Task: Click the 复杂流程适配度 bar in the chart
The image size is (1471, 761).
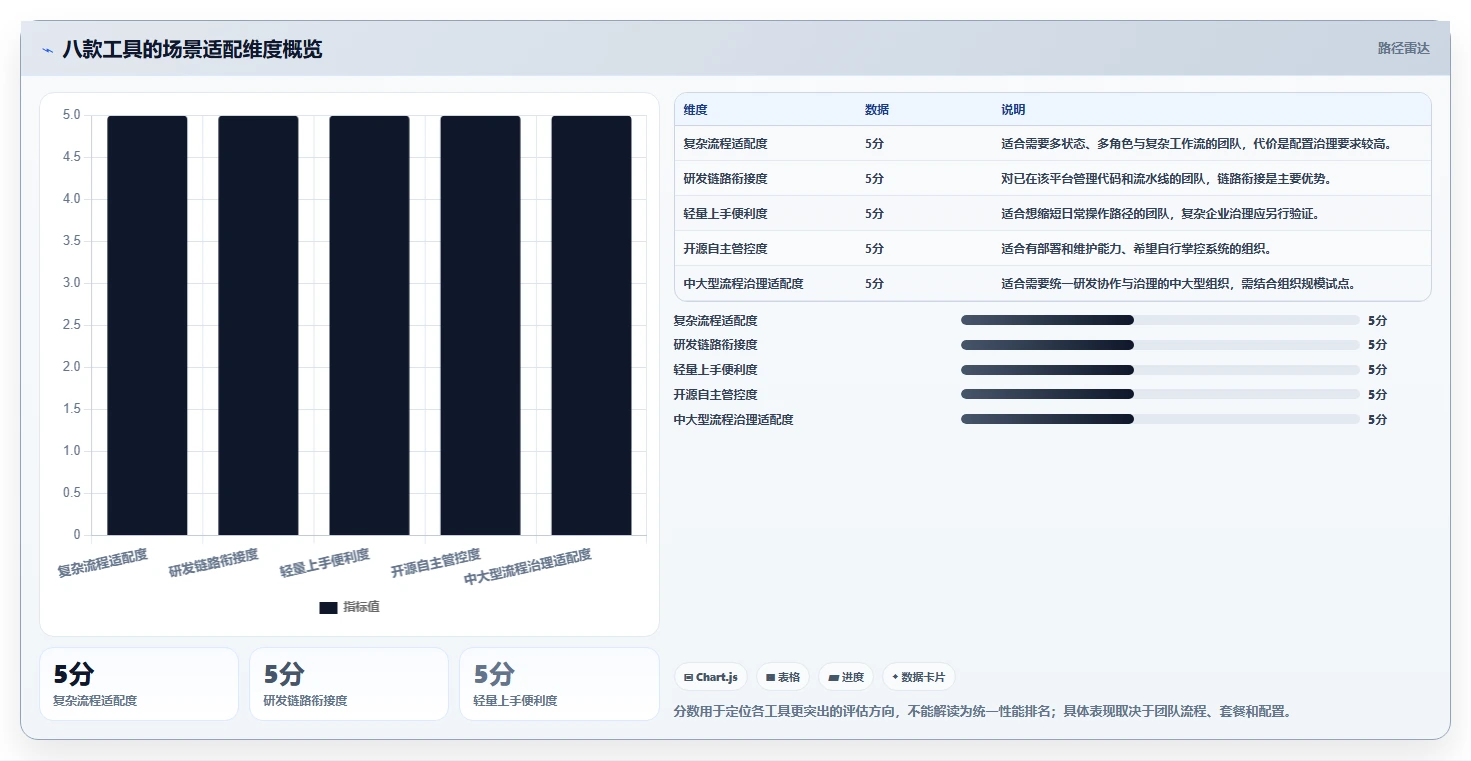Action: click(x=147, y=325)
